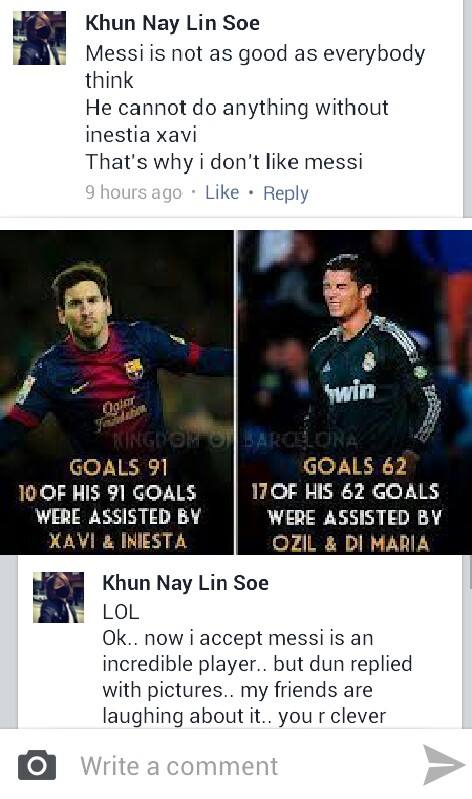This screenshot has height=799, width=472.
Task: Open the top Khun Nay Lin Soe profile name
Action: pyautogui.click(x=172, y=23)
